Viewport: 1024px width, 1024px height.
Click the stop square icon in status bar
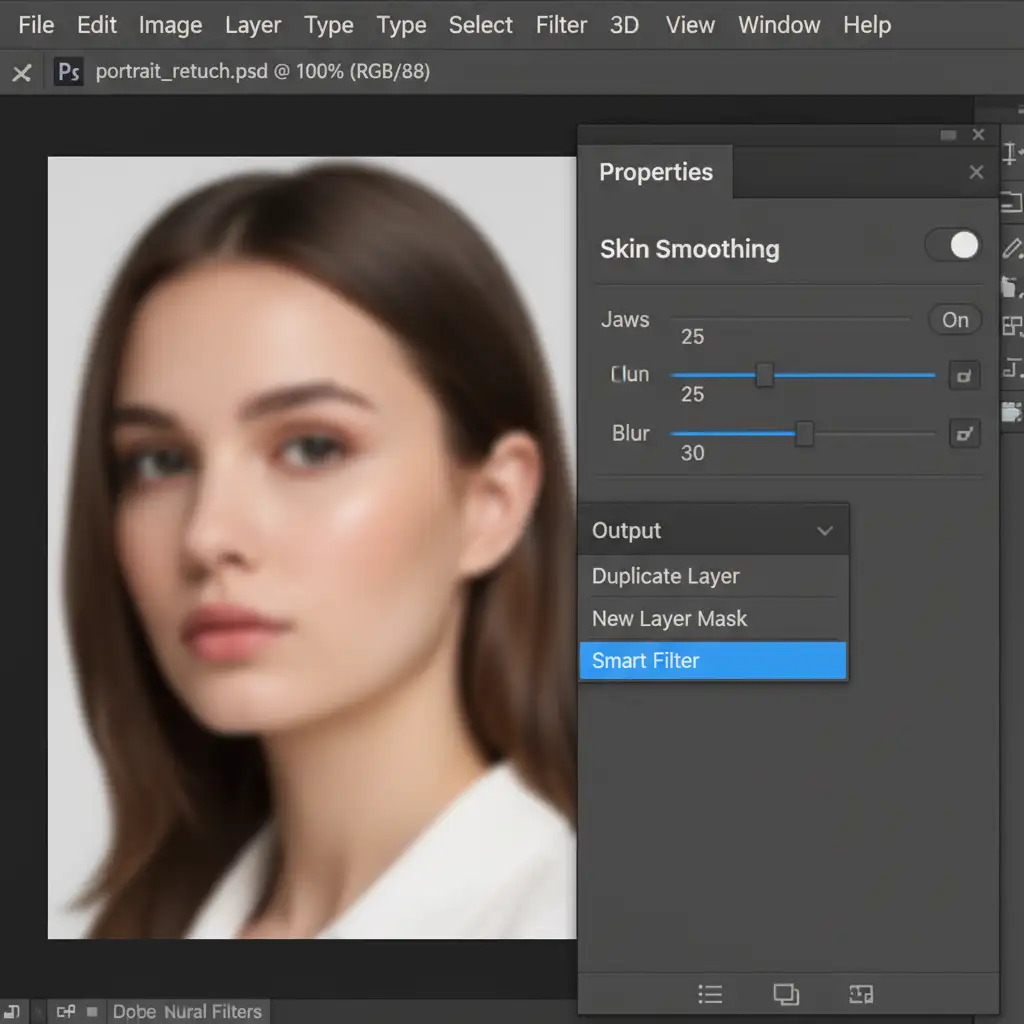pyautogui.click(x=92, y=1012)
